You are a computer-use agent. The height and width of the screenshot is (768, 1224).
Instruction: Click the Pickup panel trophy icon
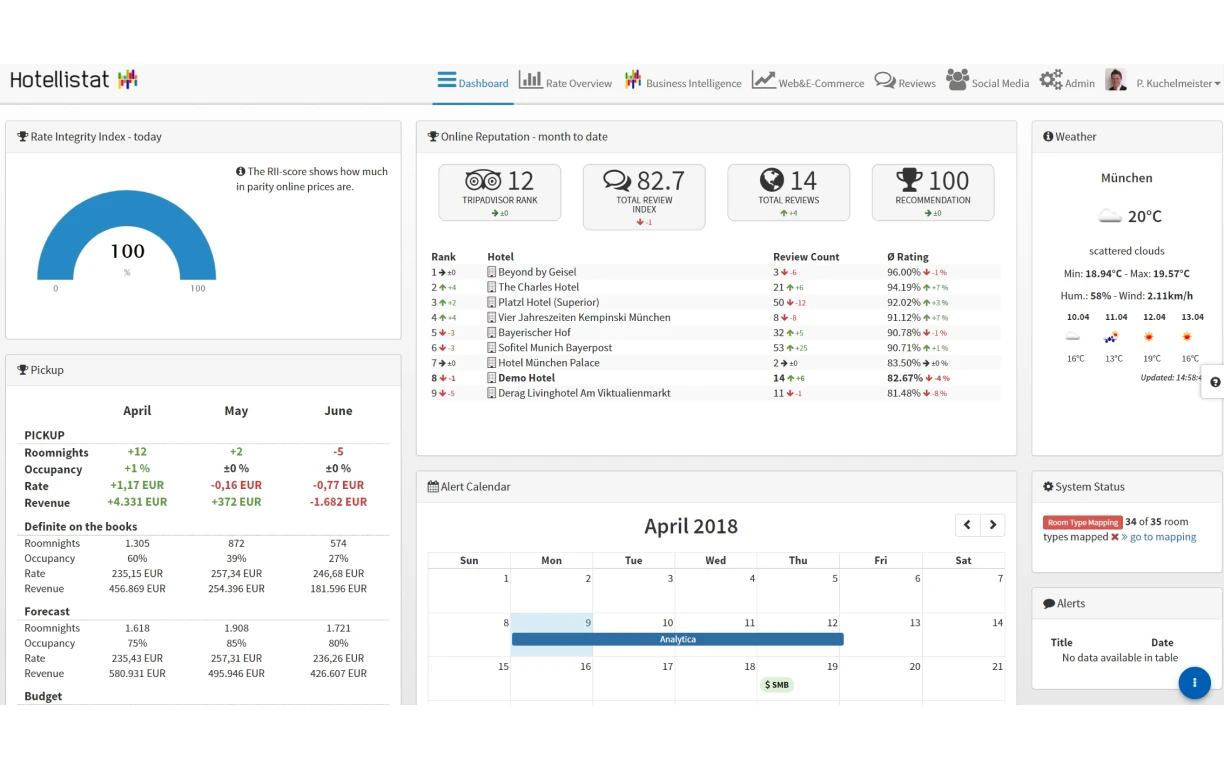point(23,370)
